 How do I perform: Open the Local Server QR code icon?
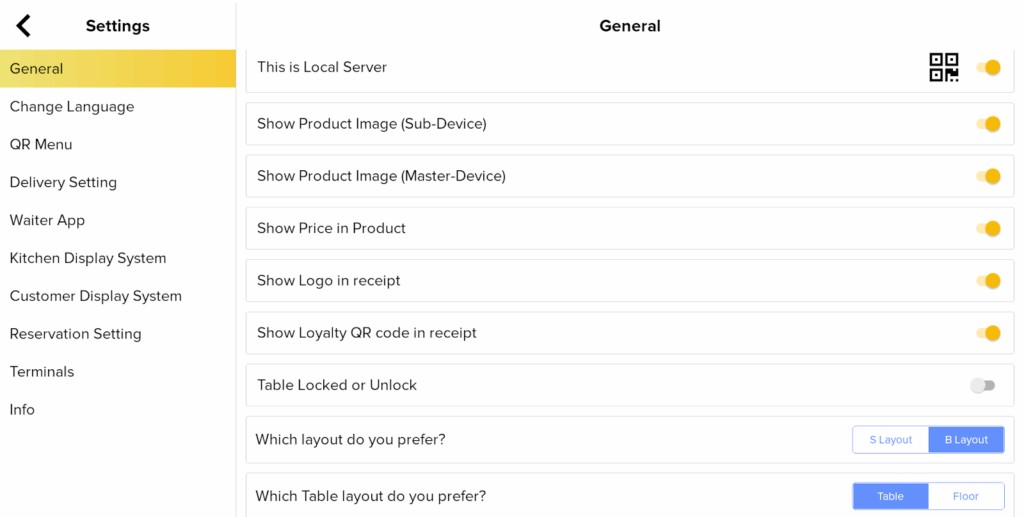tap(943, 68)
